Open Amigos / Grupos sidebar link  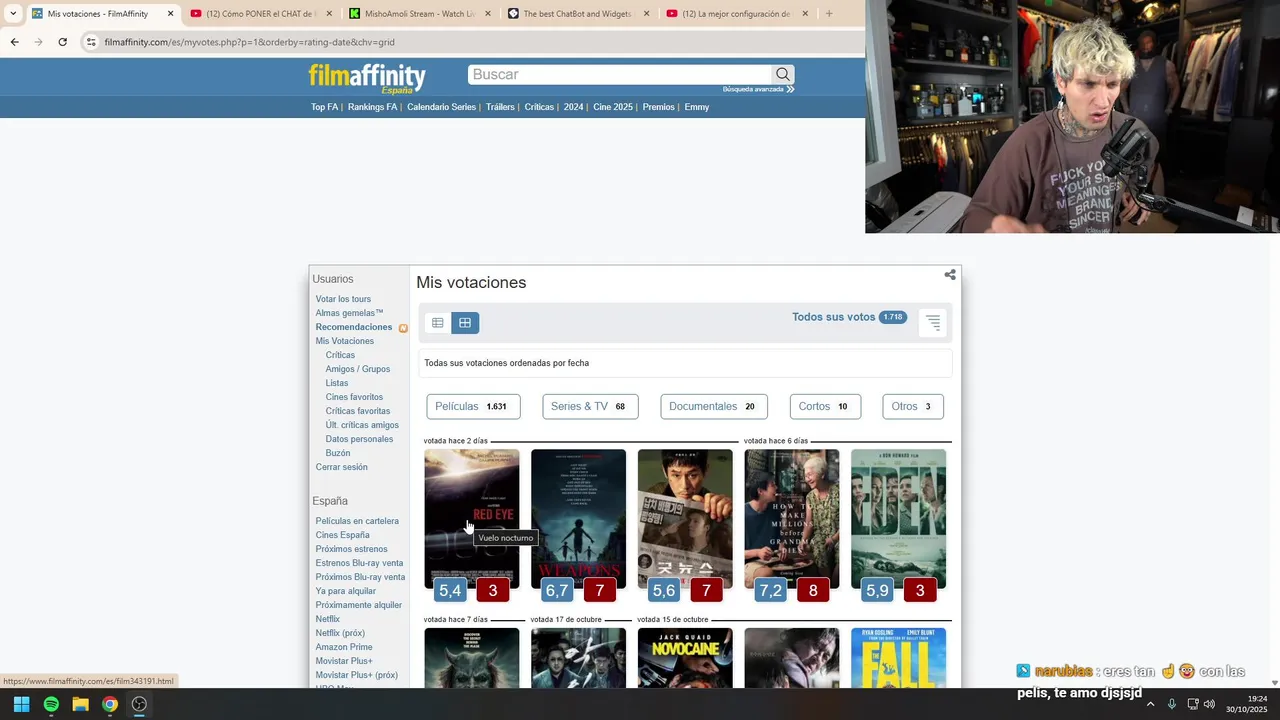point(358,369)
